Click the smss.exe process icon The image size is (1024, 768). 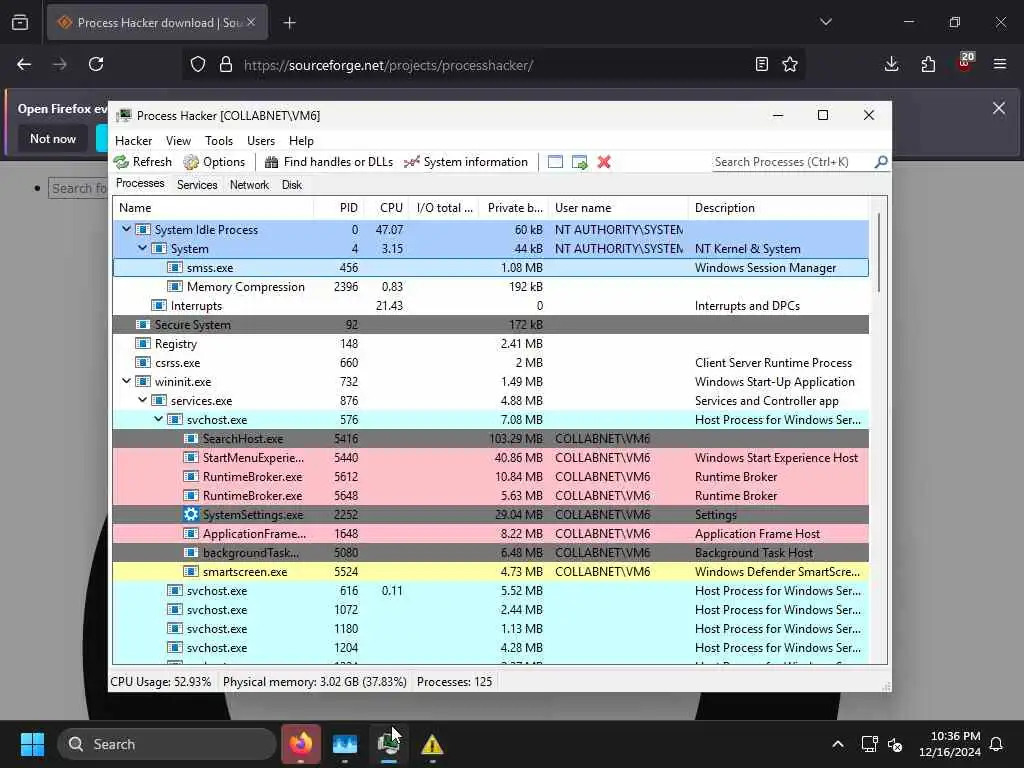174,268
